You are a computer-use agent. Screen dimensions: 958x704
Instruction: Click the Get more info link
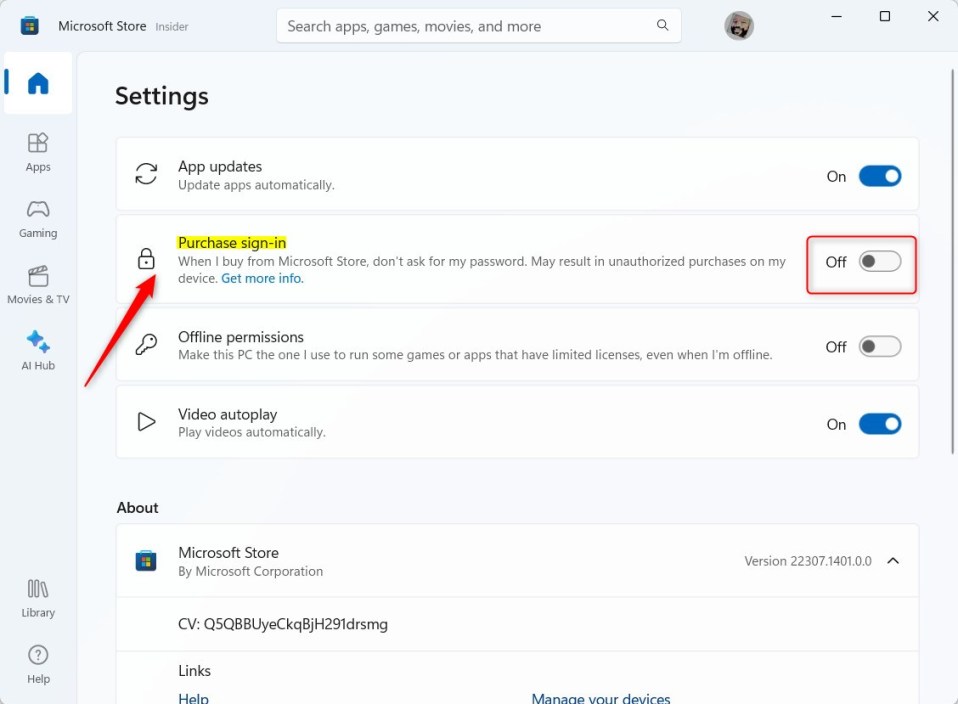pos(262,279)
